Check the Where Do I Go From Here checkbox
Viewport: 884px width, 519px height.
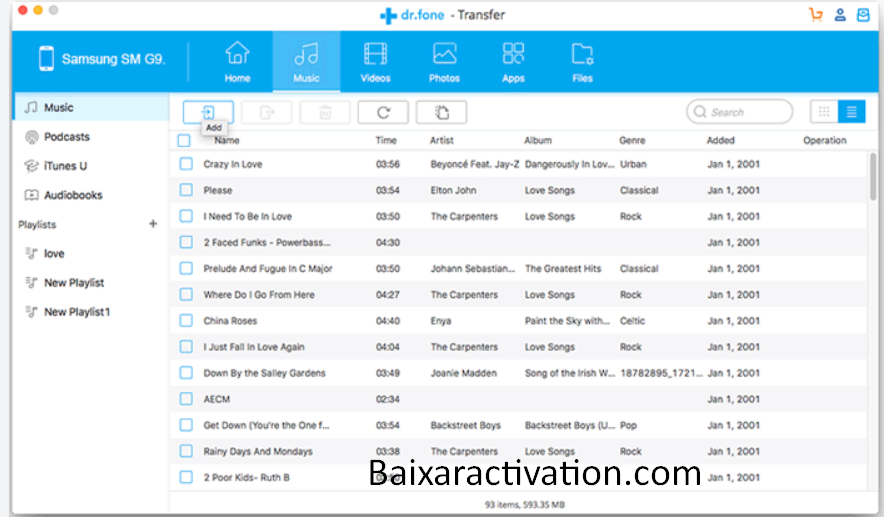click(186, 294)
